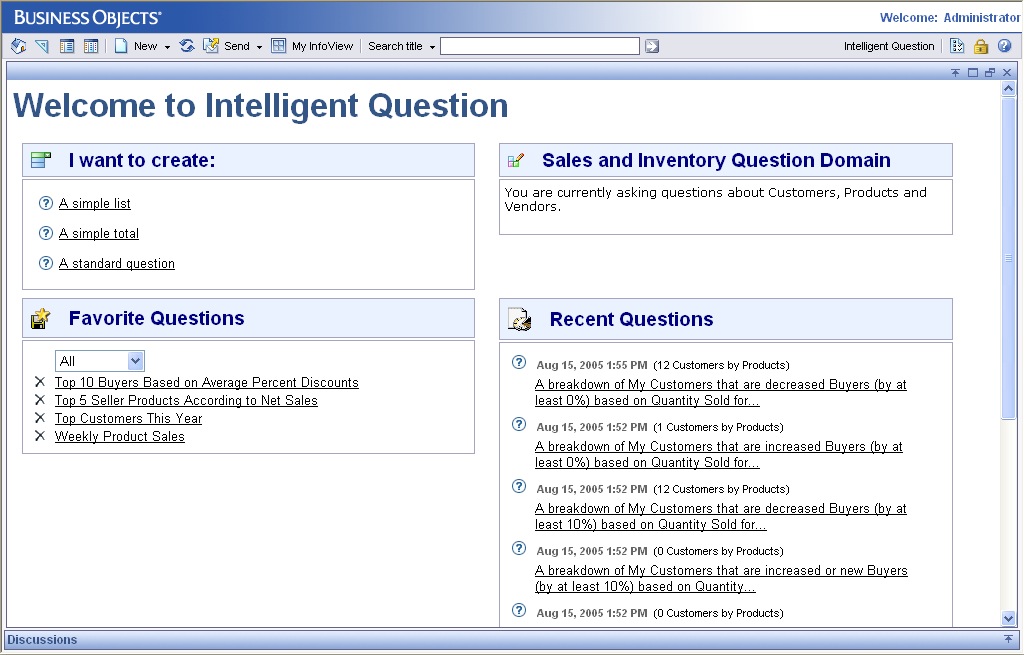Maximize the Intelligent Question panel
The width and height of the screenshot is (1026, 655).
(973, 72)
